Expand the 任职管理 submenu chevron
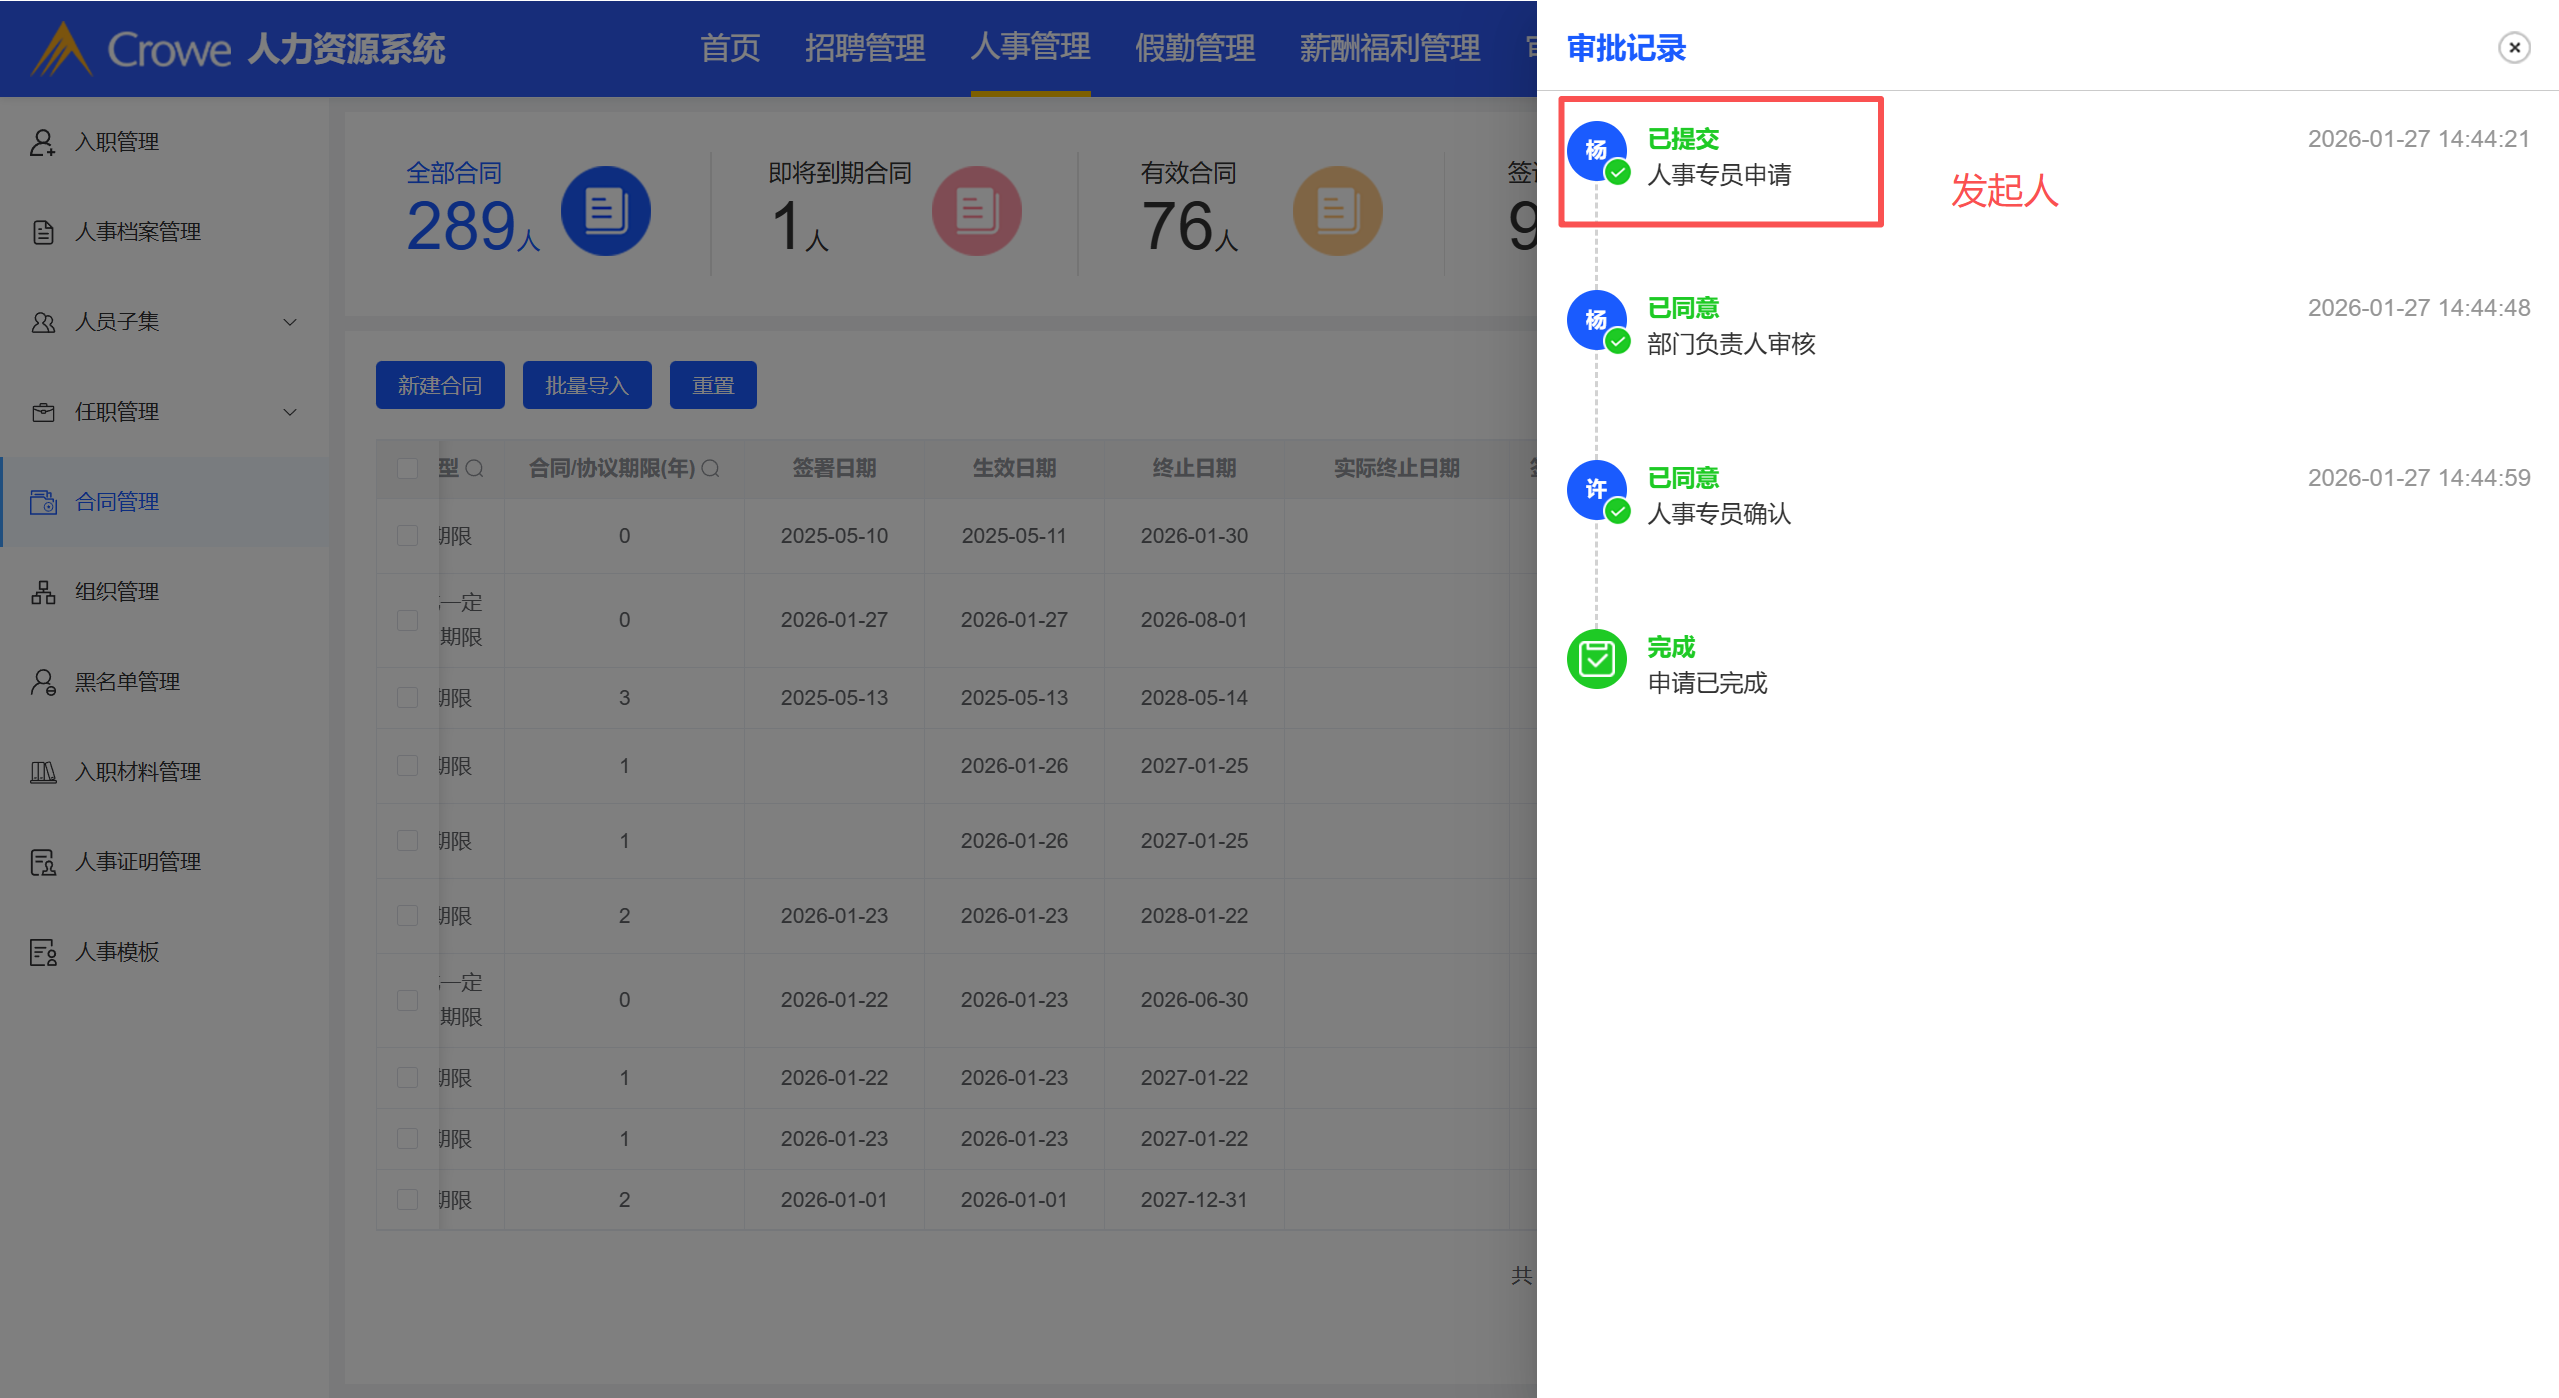 tap(290, 412)
